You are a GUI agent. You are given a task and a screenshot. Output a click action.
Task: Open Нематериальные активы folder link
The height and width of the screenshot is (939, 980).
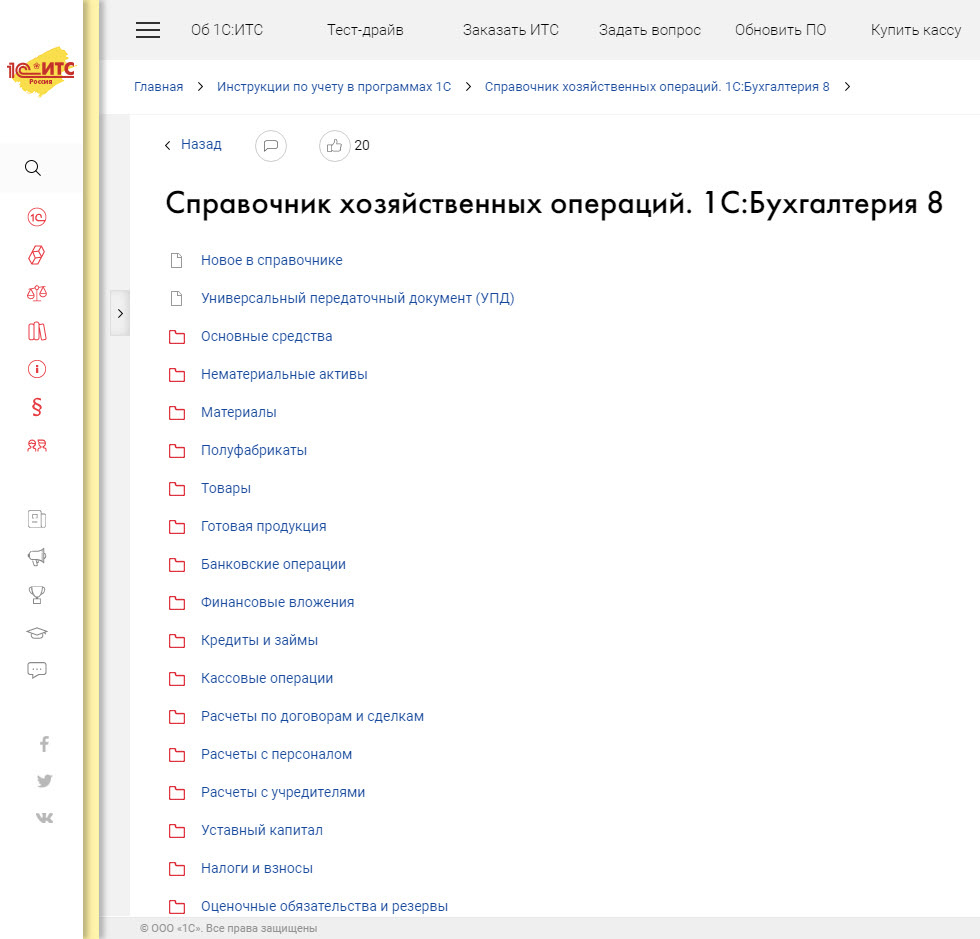[284, 374]
